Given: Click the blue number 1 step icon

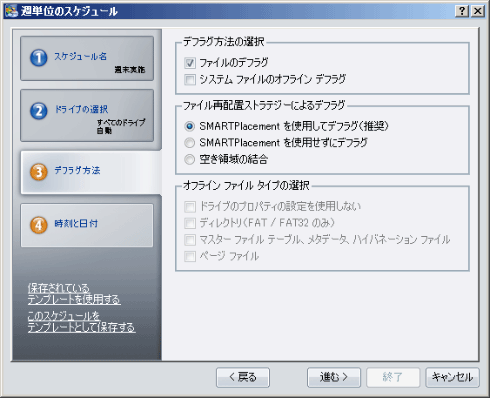Looking at the screenshot, I should pyautogui.click(x=39, y=58).
